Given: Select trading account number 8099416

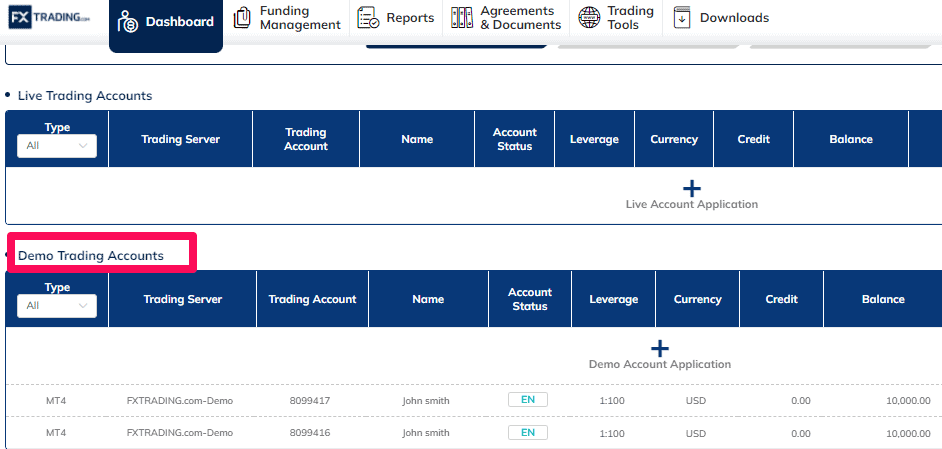Looking at the screenshot, I should (x=309, y=433).
